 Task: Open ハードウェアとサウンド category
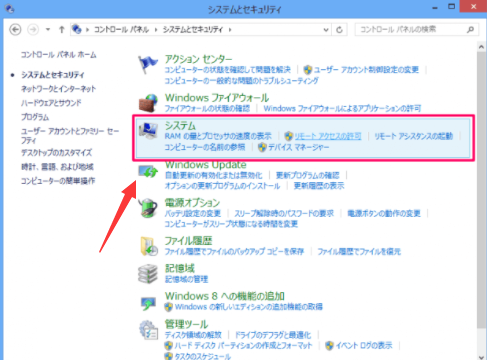51,103
